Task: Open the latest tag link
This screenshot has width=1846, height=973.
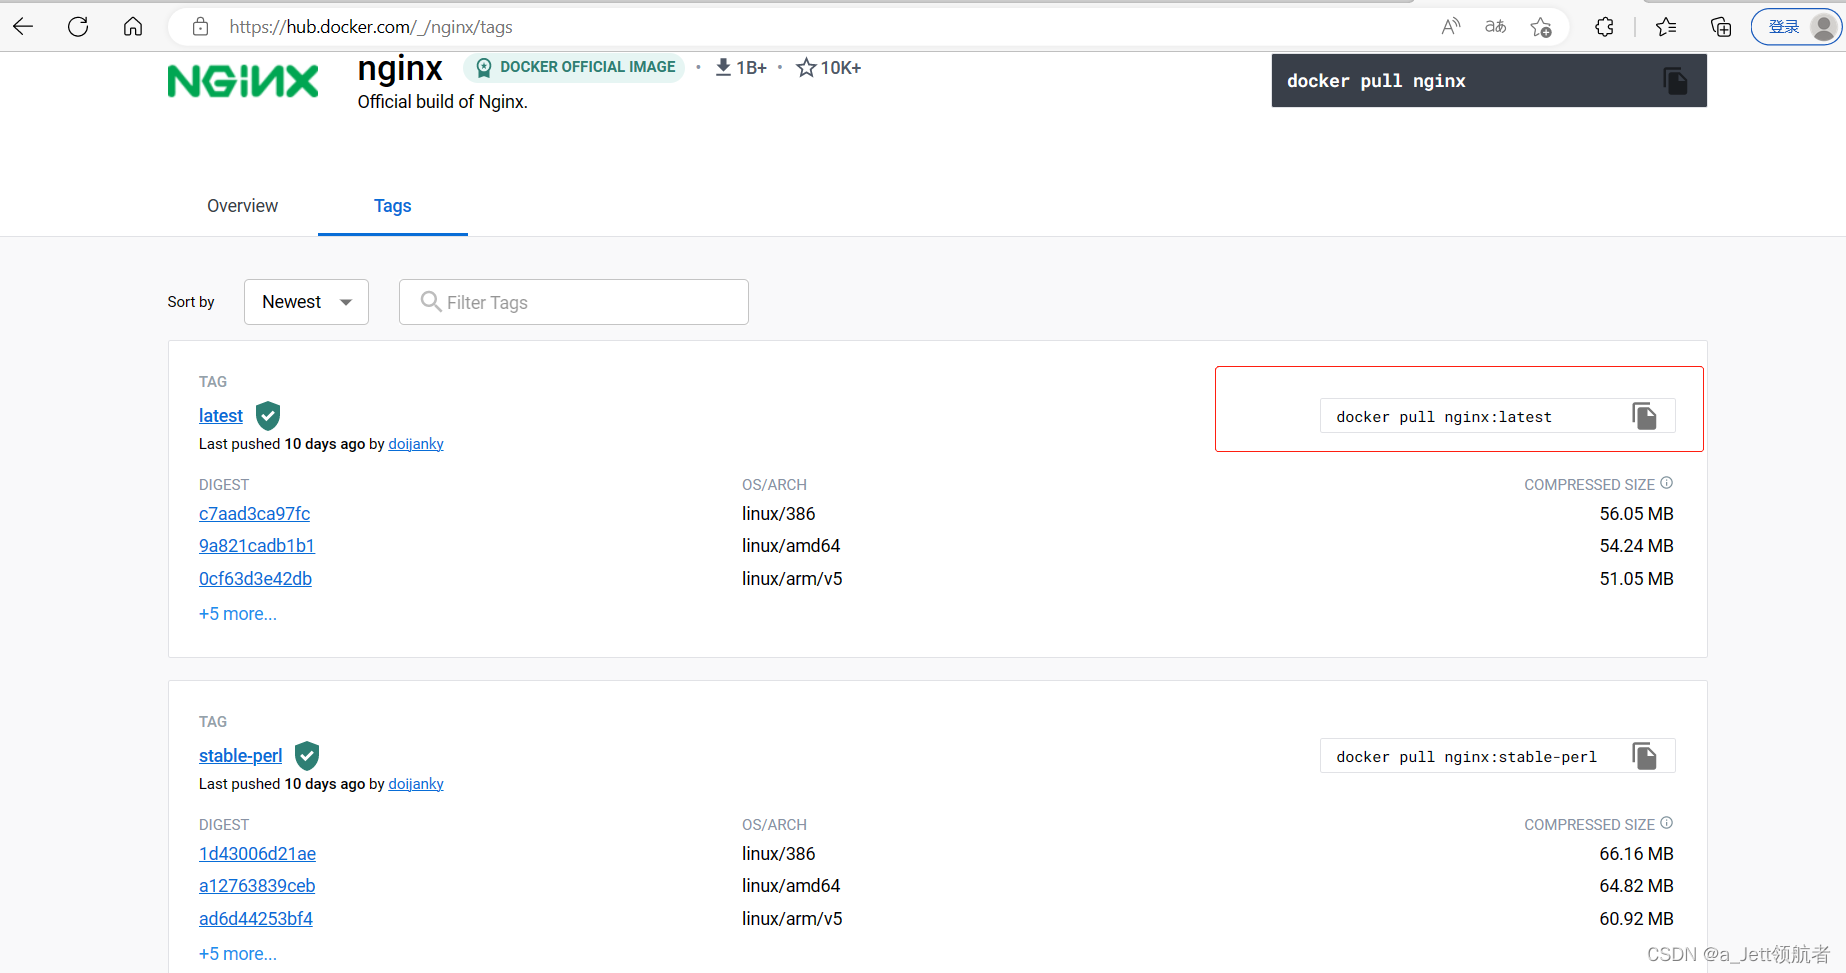Action: click(x=221, y=416)
